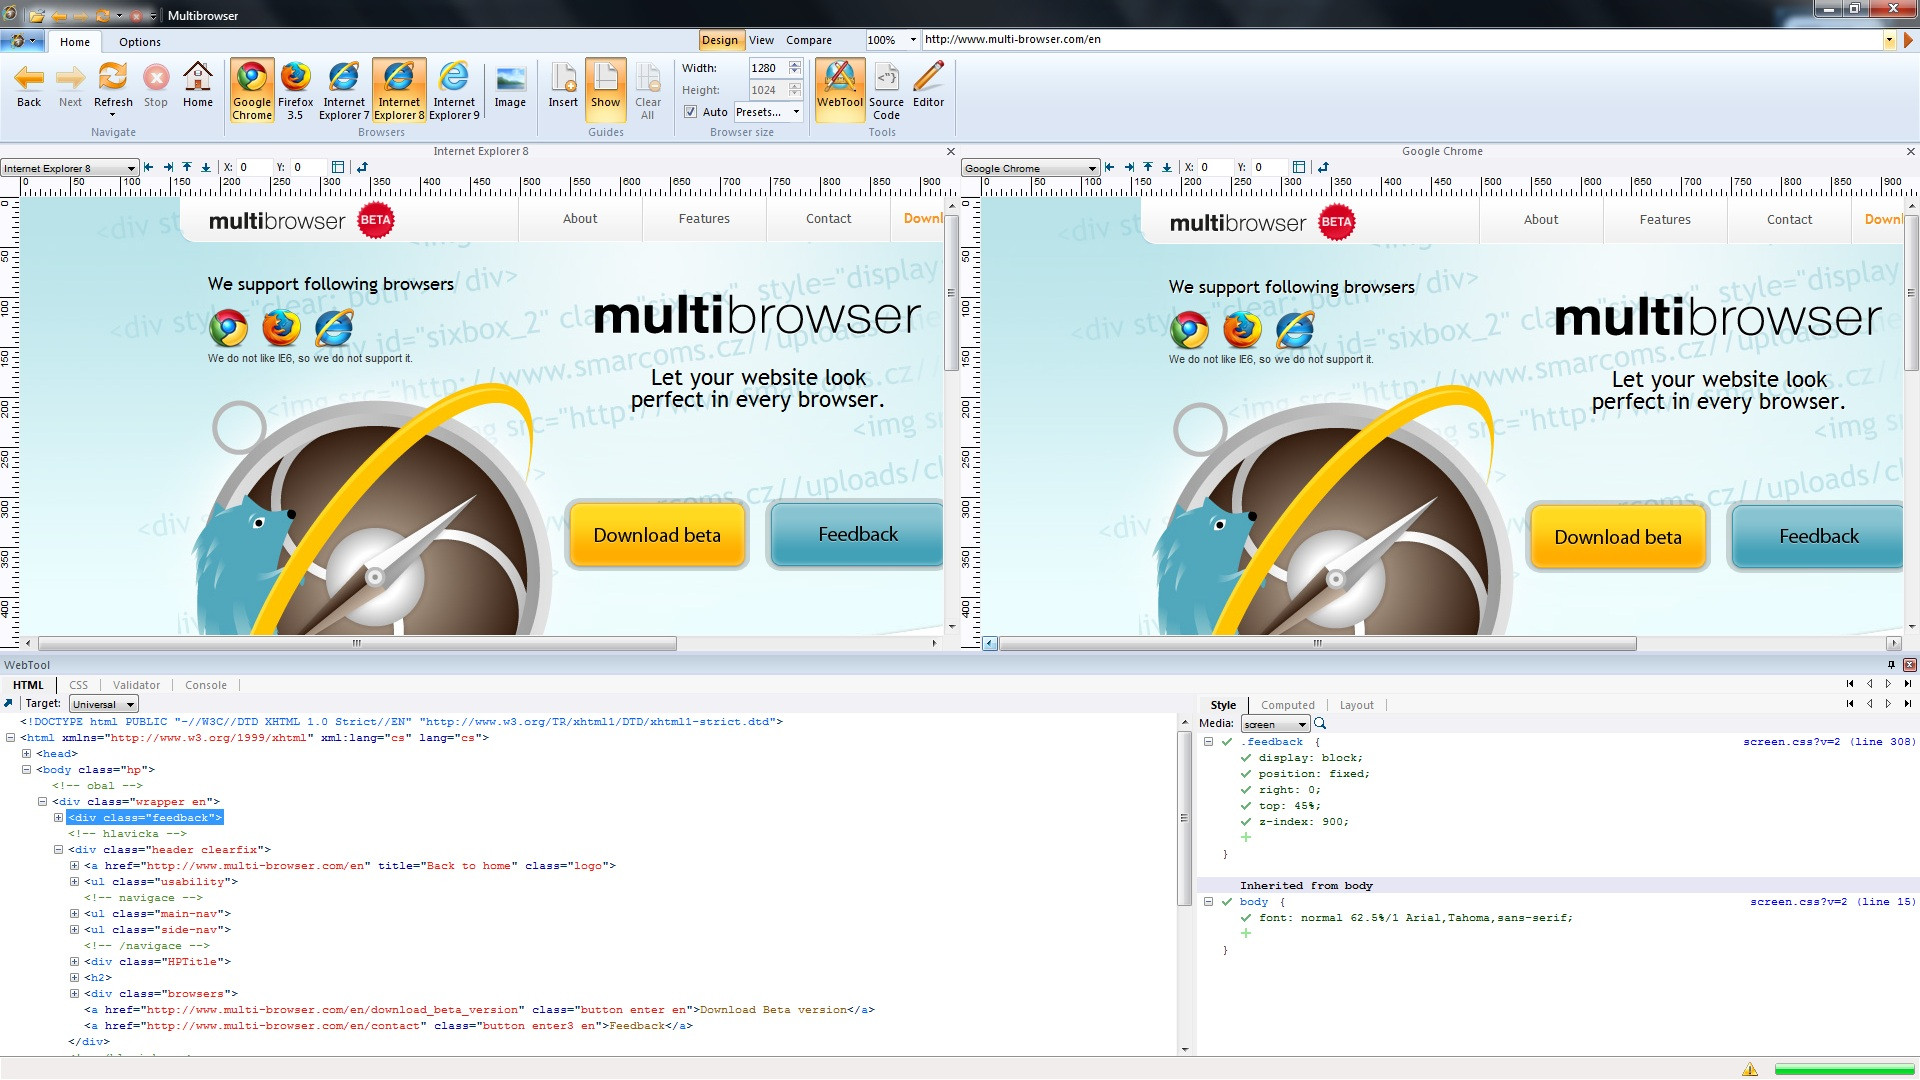Screen dimensions: 1920x1080
Task: Click the magnifier icon next to Media dropdown
Action: [x=1320, y=723]
